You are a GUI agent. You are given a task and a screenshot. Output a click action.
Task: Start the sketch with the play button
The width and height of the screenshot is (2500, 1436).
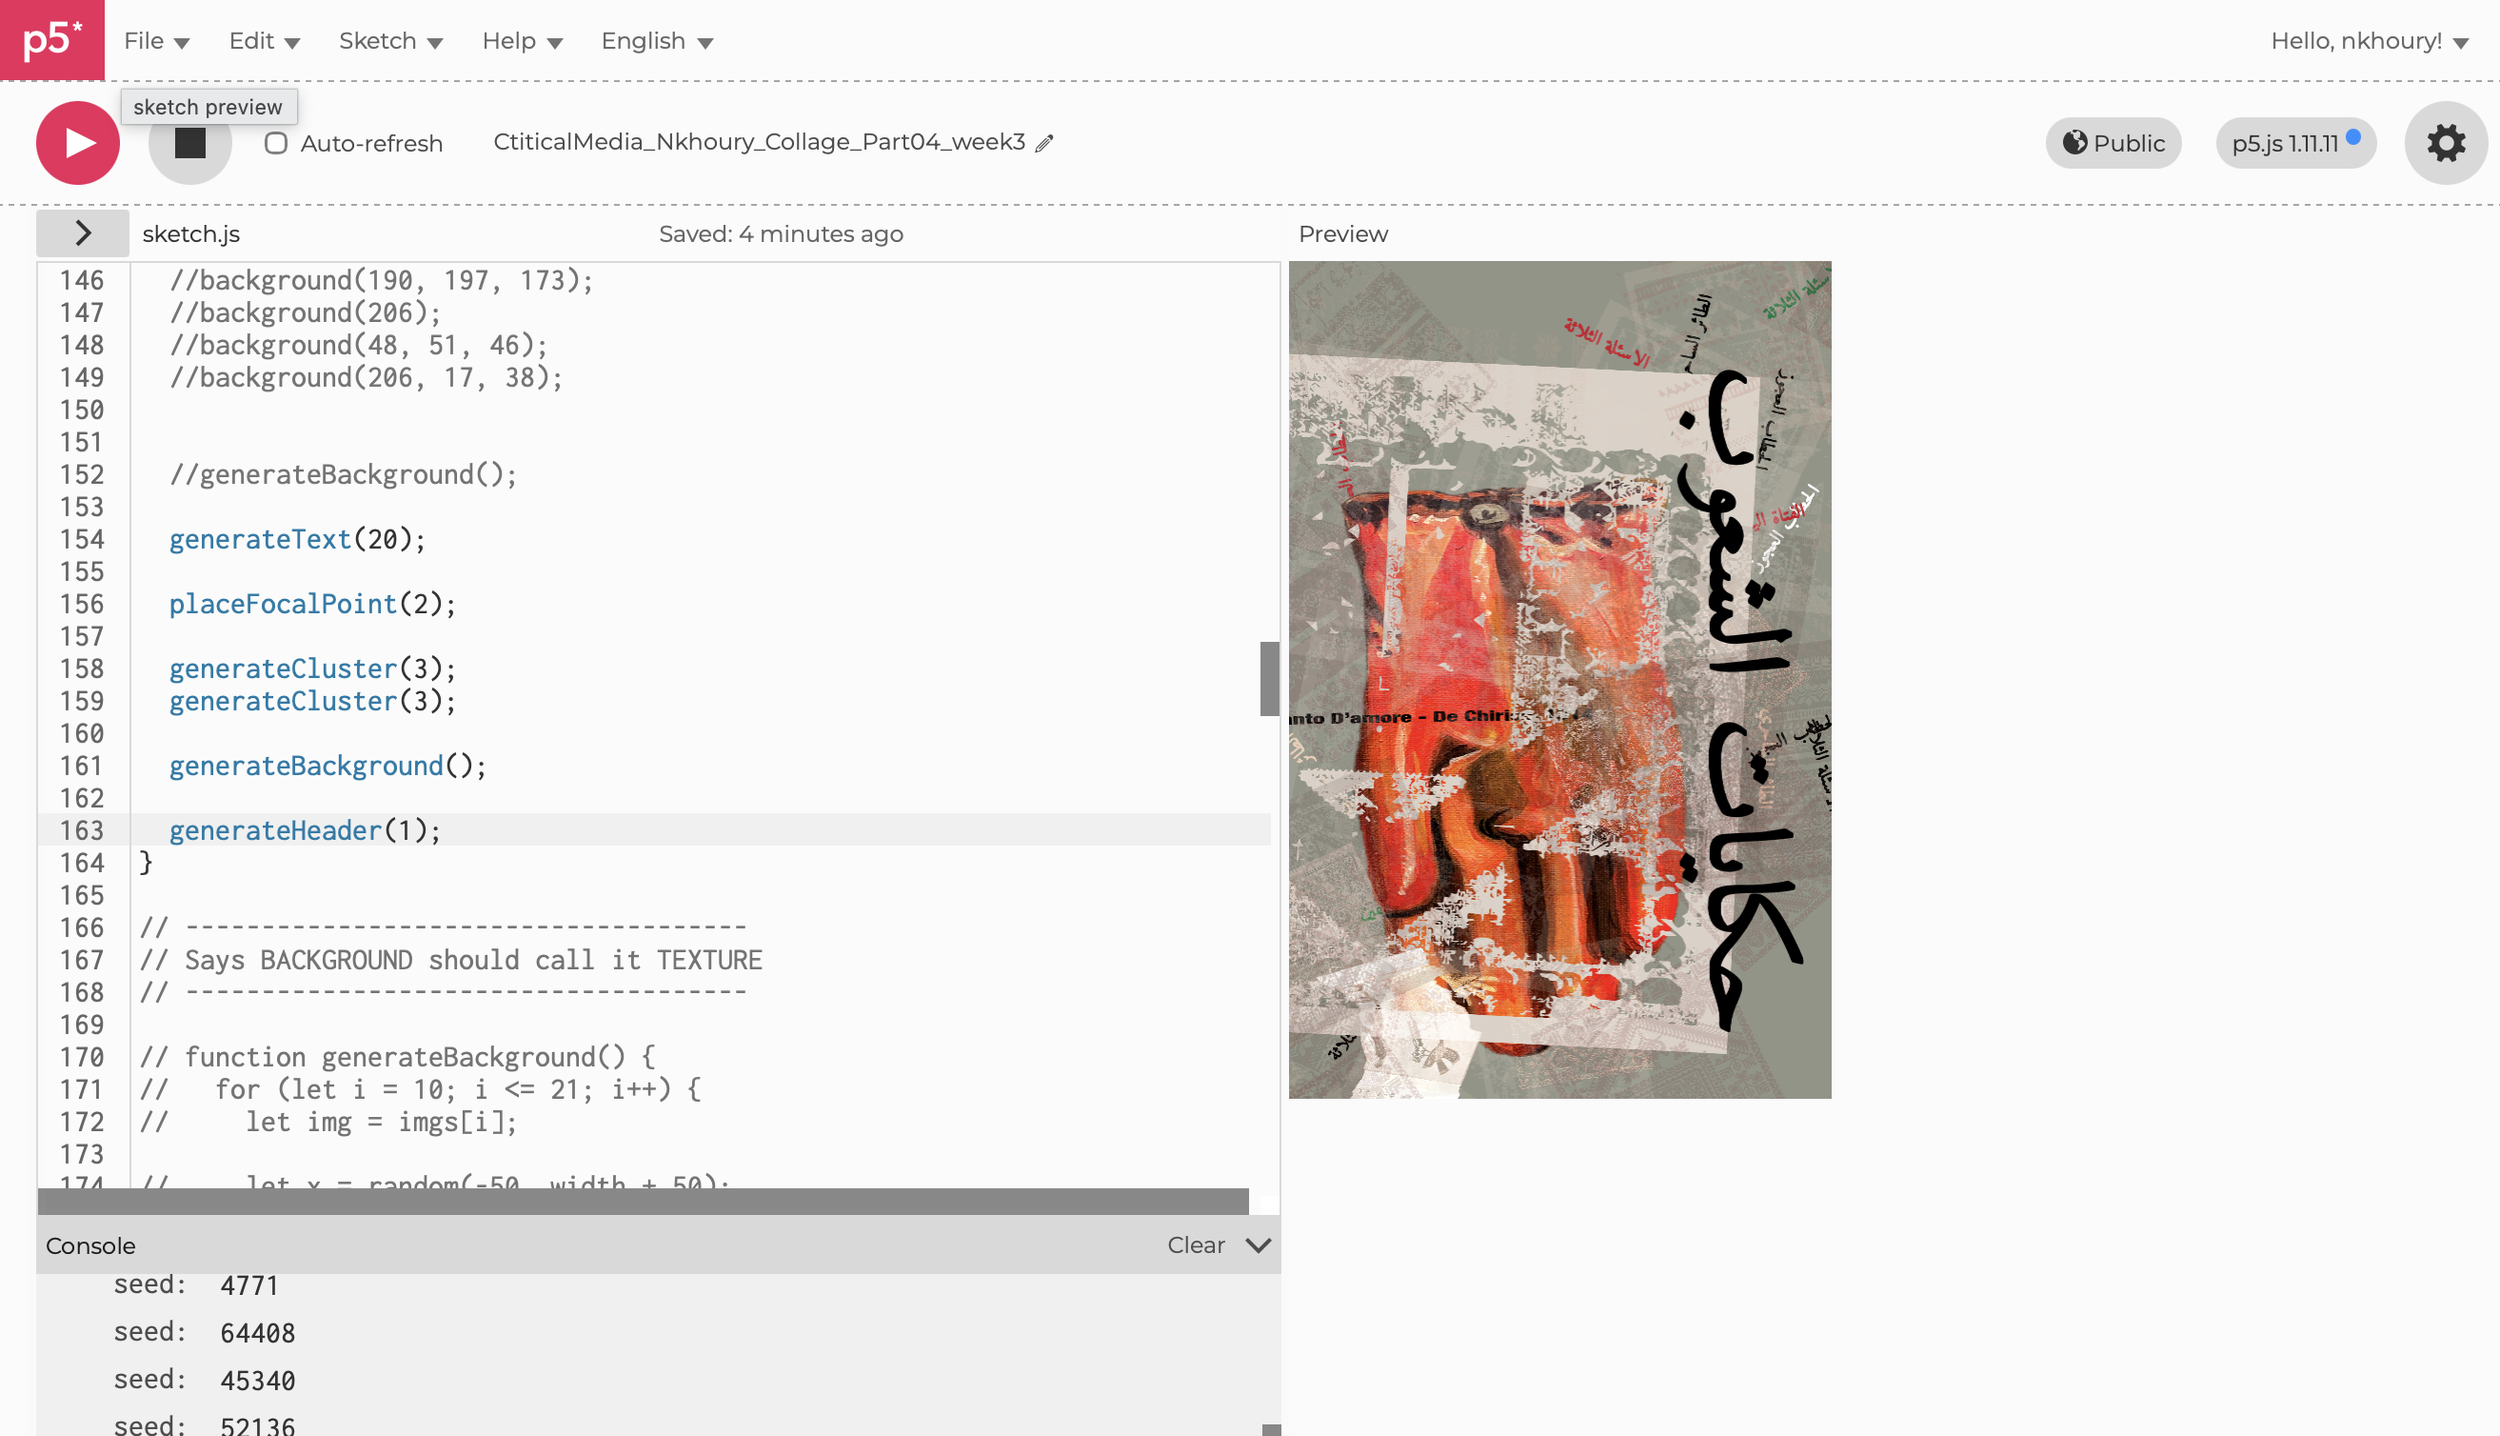tap(78, 143)
